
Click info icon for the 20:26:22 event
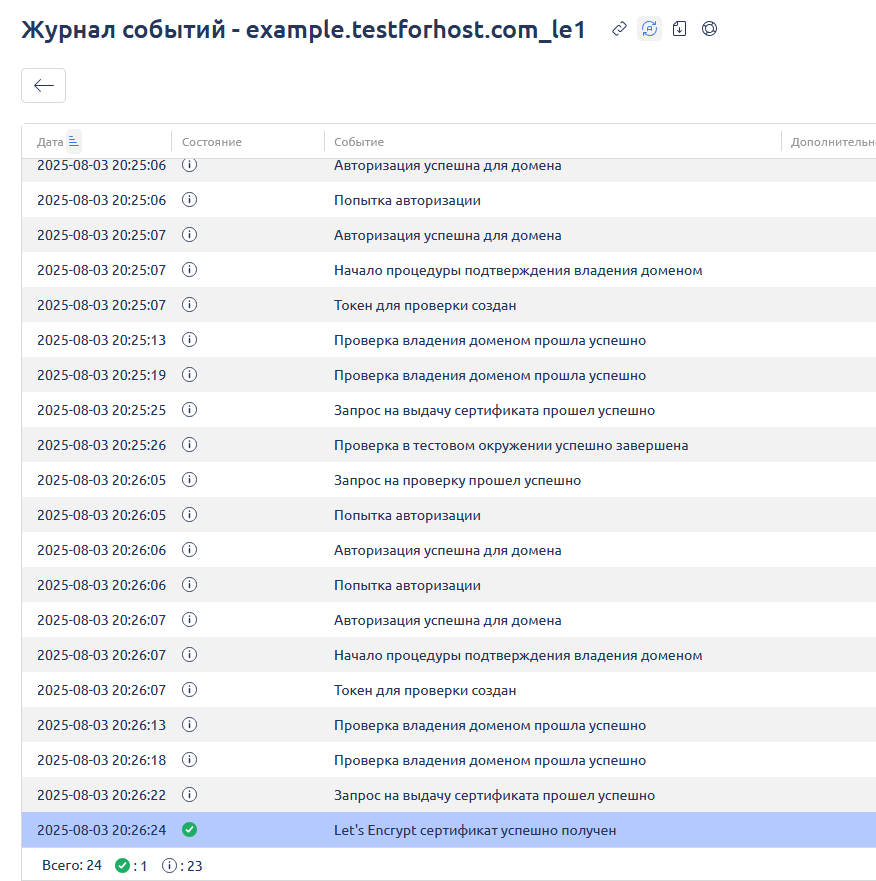coord(189,795)
